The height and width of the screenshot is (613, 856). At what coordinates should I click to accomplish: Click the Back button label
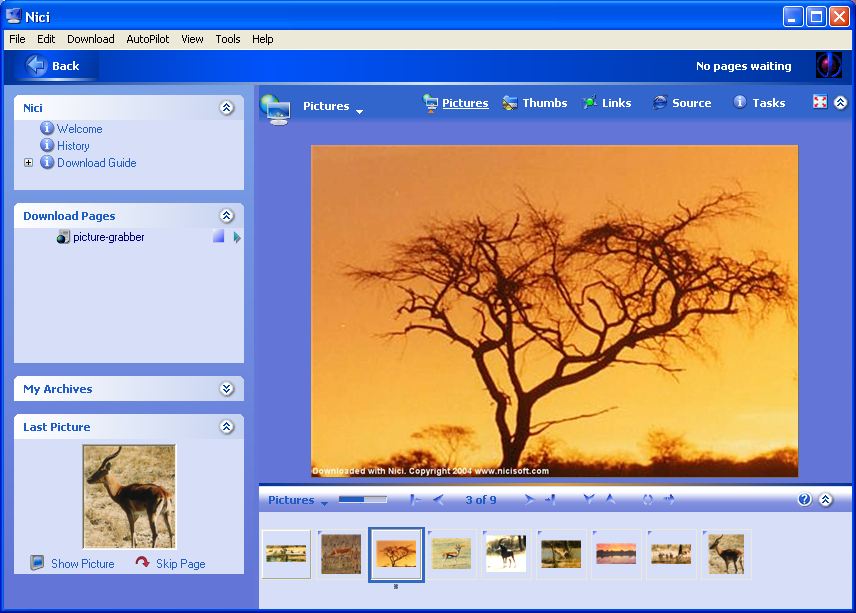coord(66,66)
